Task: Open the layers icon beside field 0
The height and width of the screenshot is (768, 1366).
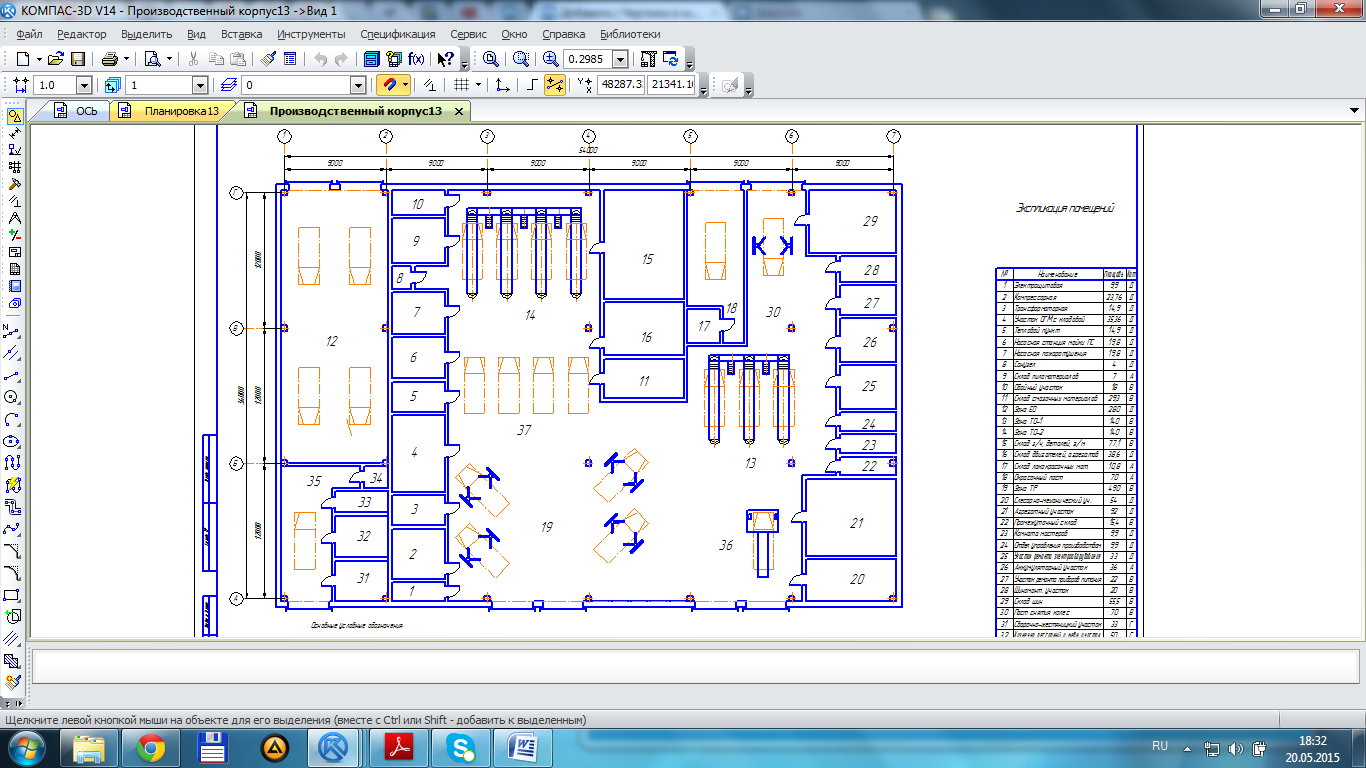Action: (x=228, y=86)
